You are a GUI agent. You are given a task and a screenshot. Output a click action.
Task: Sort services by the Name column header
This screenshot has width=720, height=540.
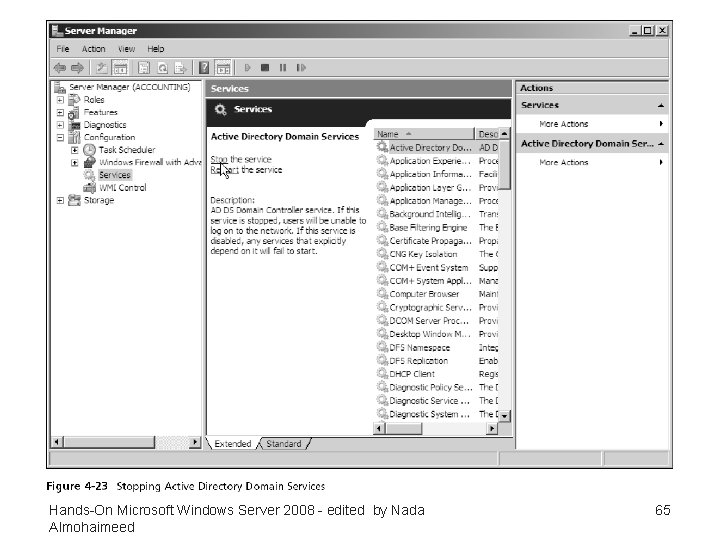424,134
